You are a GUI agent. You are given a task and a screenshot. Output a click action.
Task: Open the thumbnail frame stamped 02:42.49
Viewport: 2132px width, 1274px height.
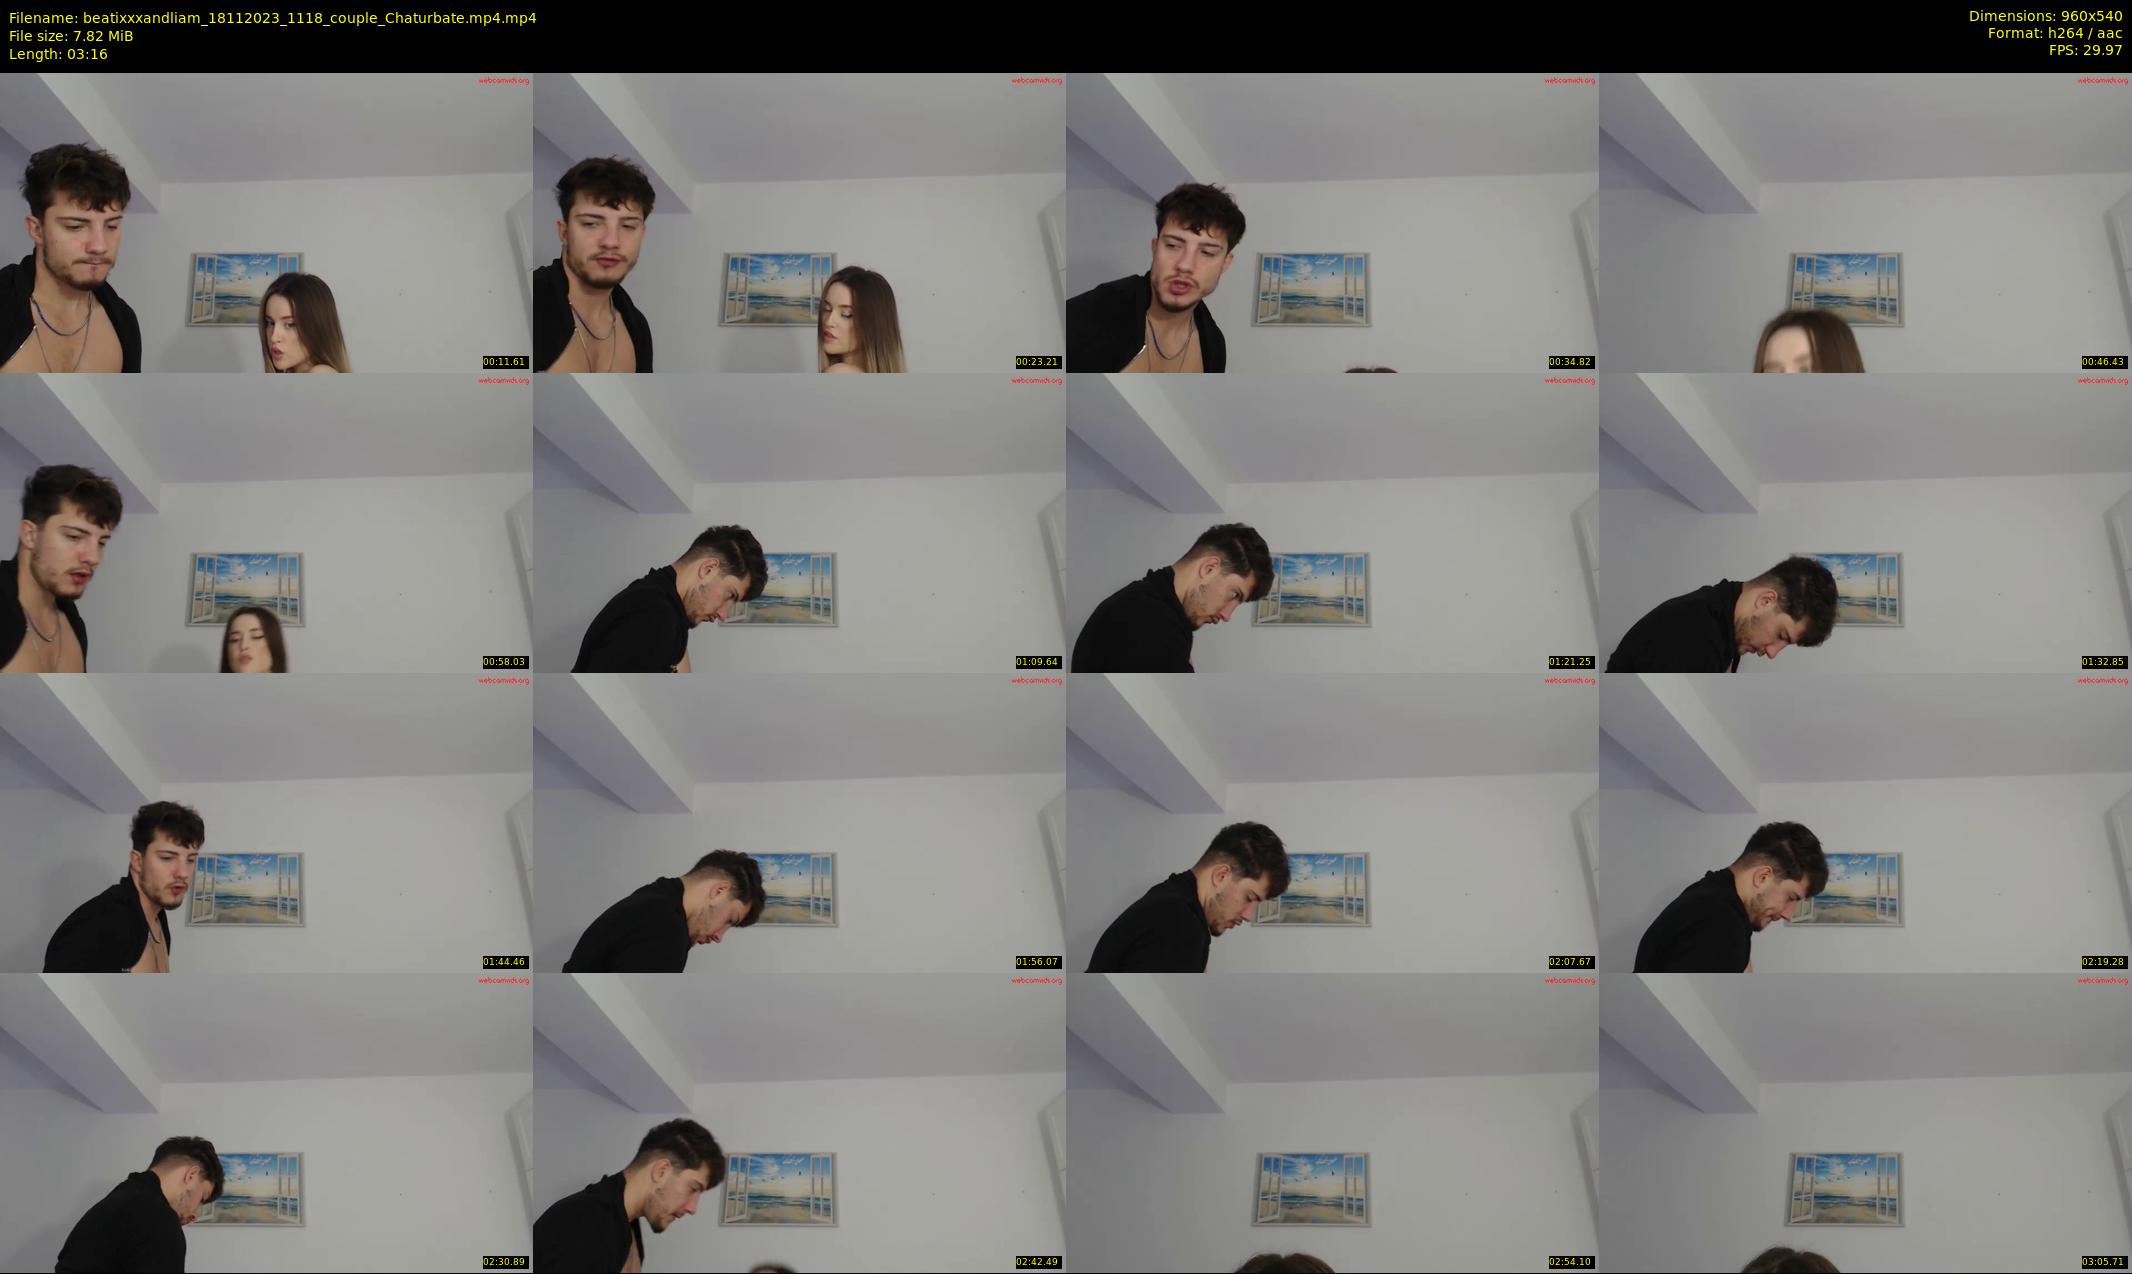(799, 1122)
